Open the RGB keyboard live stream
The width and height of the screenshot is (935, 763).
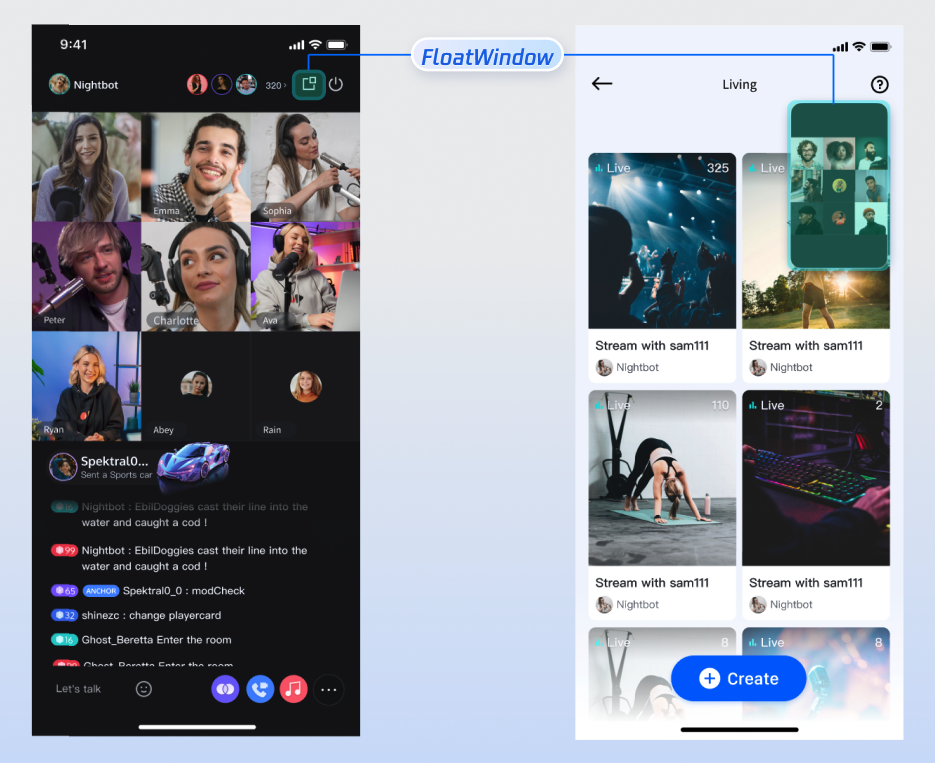(x=815, y=478)
